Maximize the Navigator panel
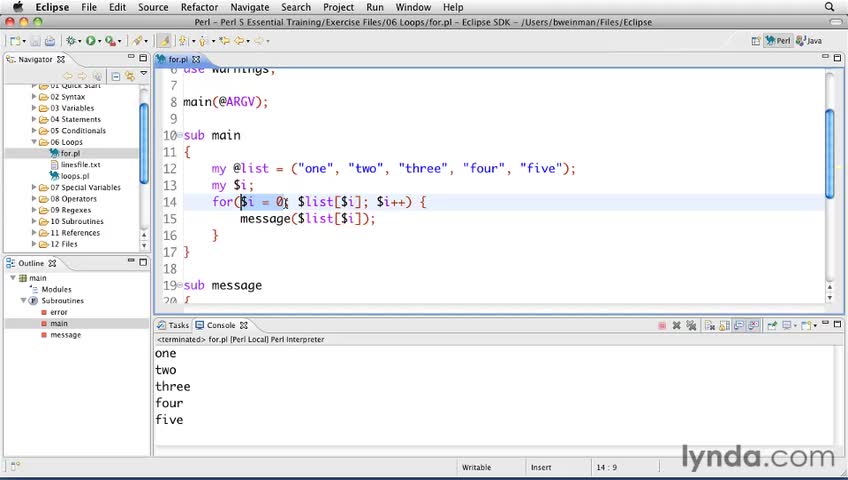This screenshot has width=848, height=480. pyautogui.click(x=143, y=58)
